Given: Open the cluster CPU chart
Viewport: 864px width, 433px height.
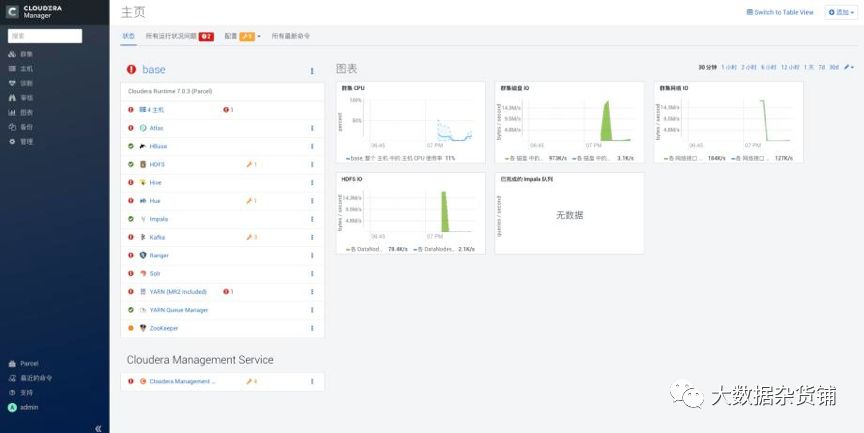Looking at the screenshot, I should pos(411,122).
